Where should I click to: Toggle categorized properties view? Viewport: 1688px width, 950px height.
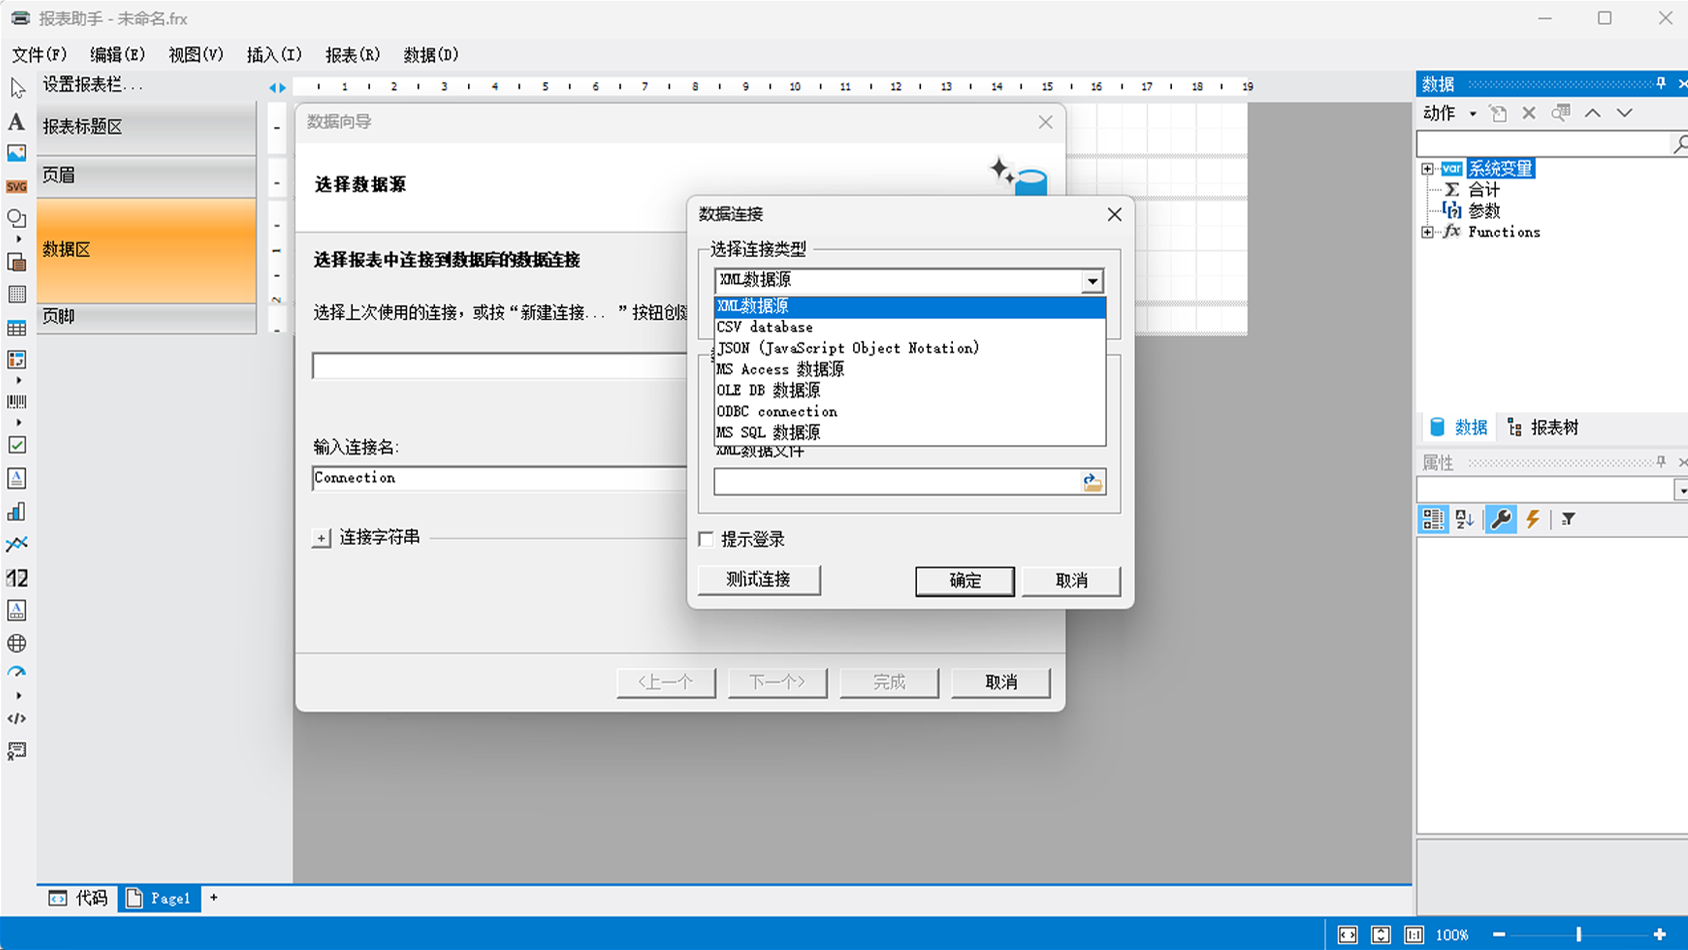tap(1433, 519)
